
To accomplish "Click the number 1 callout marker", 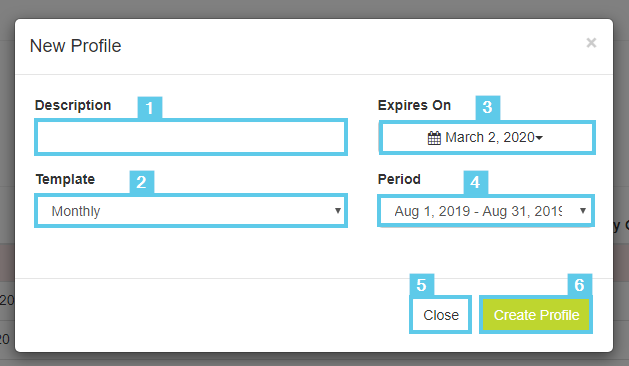I will (x=150, y=108).
